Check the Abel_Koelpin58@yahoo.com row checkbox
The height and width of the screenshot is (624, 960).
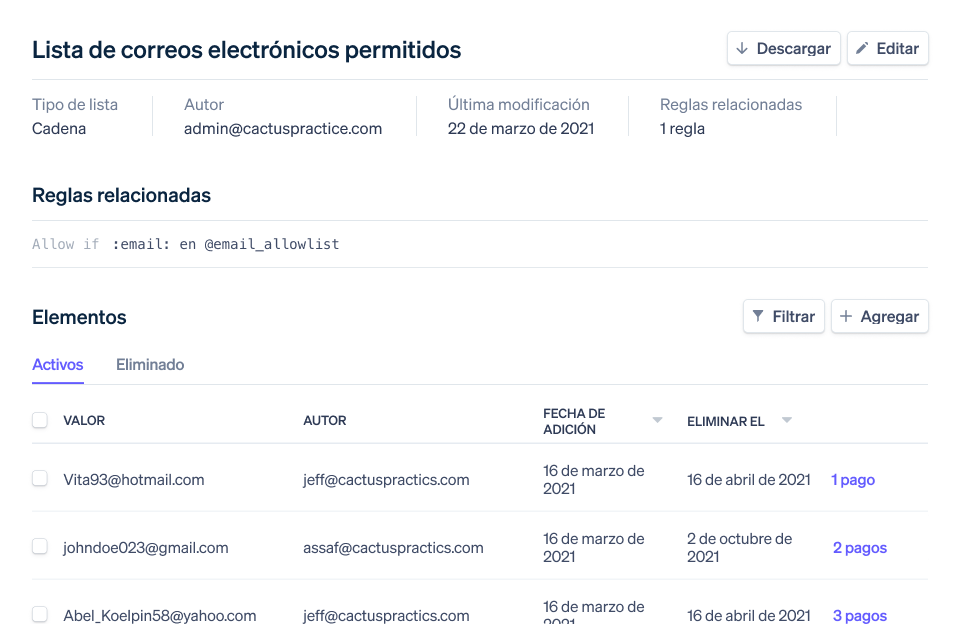coord(40,614)
